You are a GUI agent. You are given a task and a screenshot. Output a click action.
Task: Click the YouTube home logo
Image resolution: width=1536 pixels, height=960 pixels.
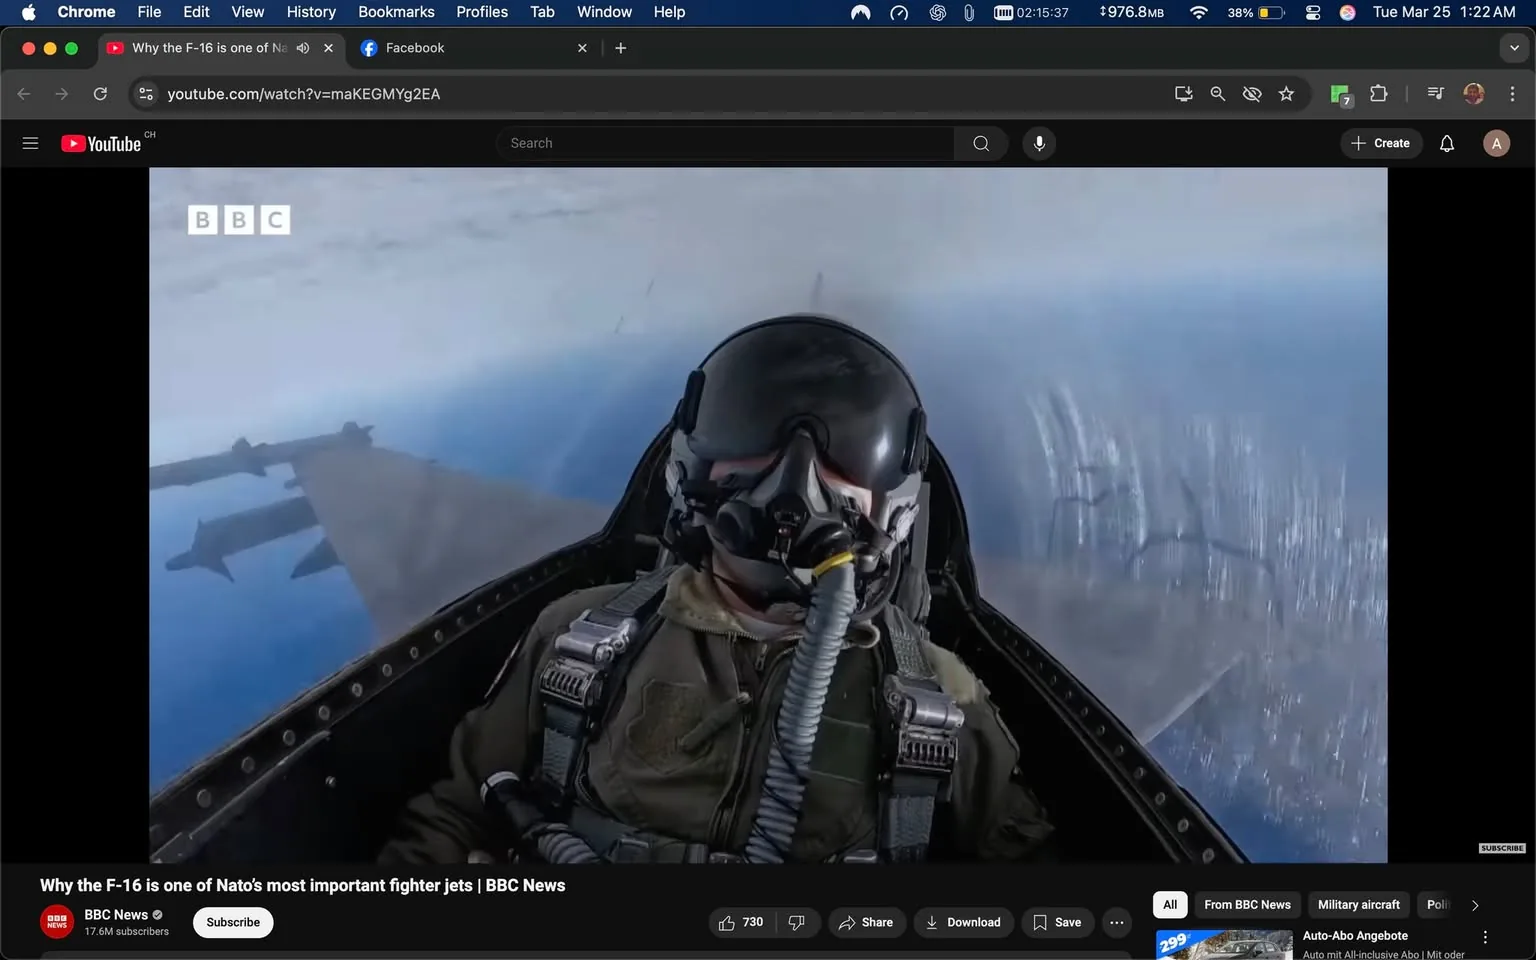pyautogui.click(x=101, y=143)
